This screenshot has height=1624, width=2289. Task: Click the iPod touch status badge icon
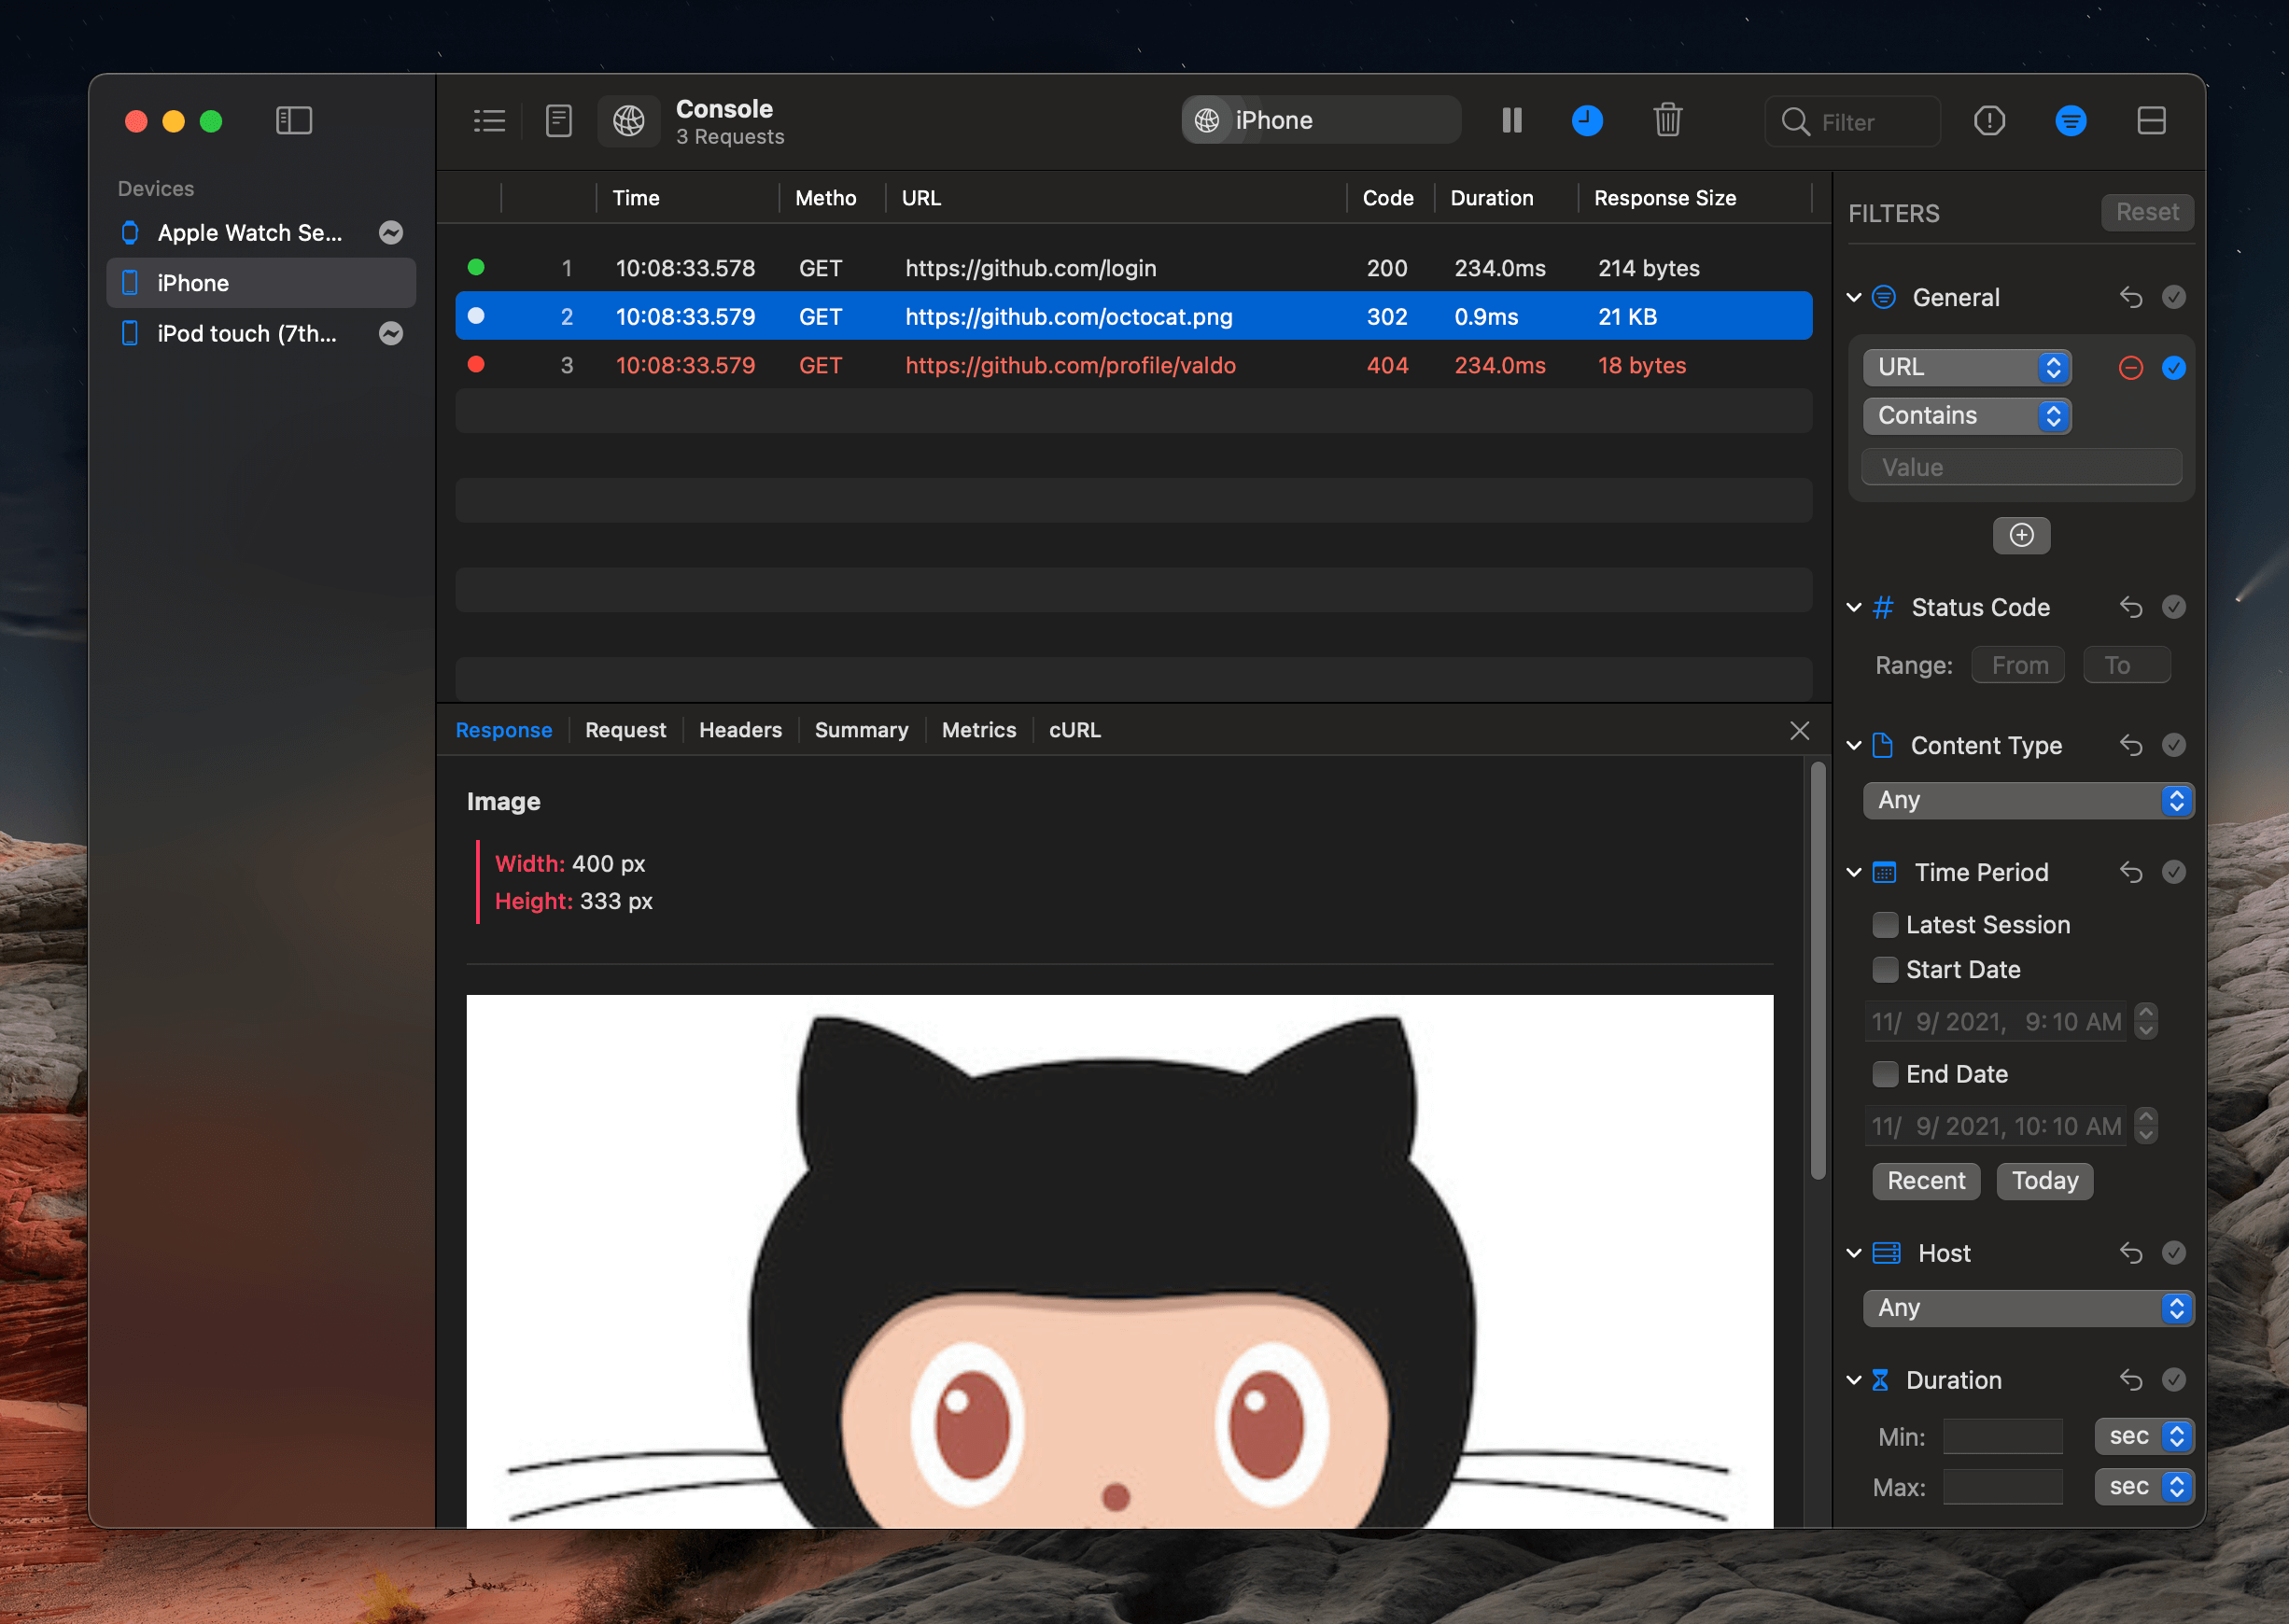[391, 334]
